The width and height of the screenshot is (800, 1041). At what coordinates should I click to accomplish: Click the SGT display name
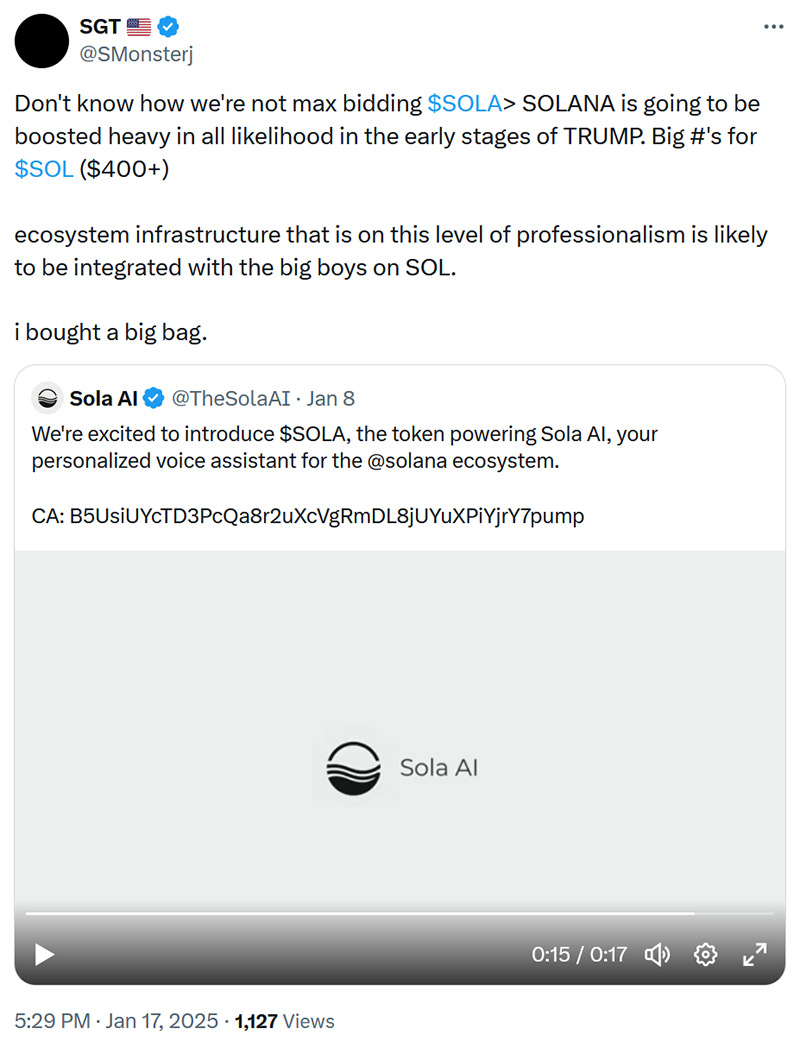(x=100, y=27)
